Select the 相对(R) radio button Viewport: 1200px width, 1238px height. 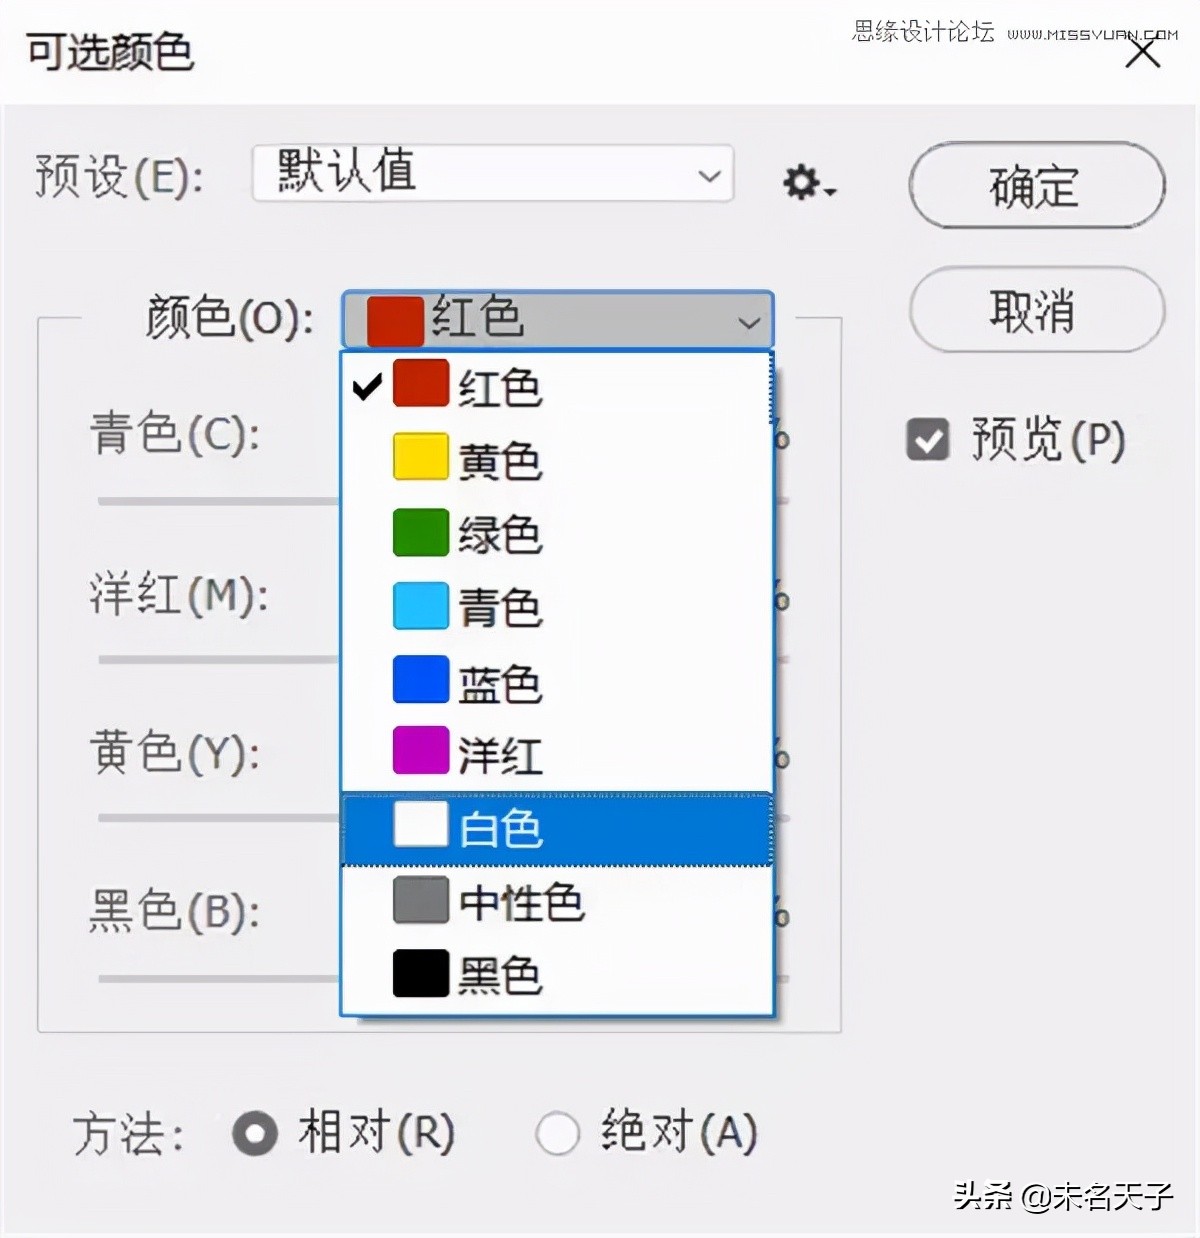[x=253, y=1132]
